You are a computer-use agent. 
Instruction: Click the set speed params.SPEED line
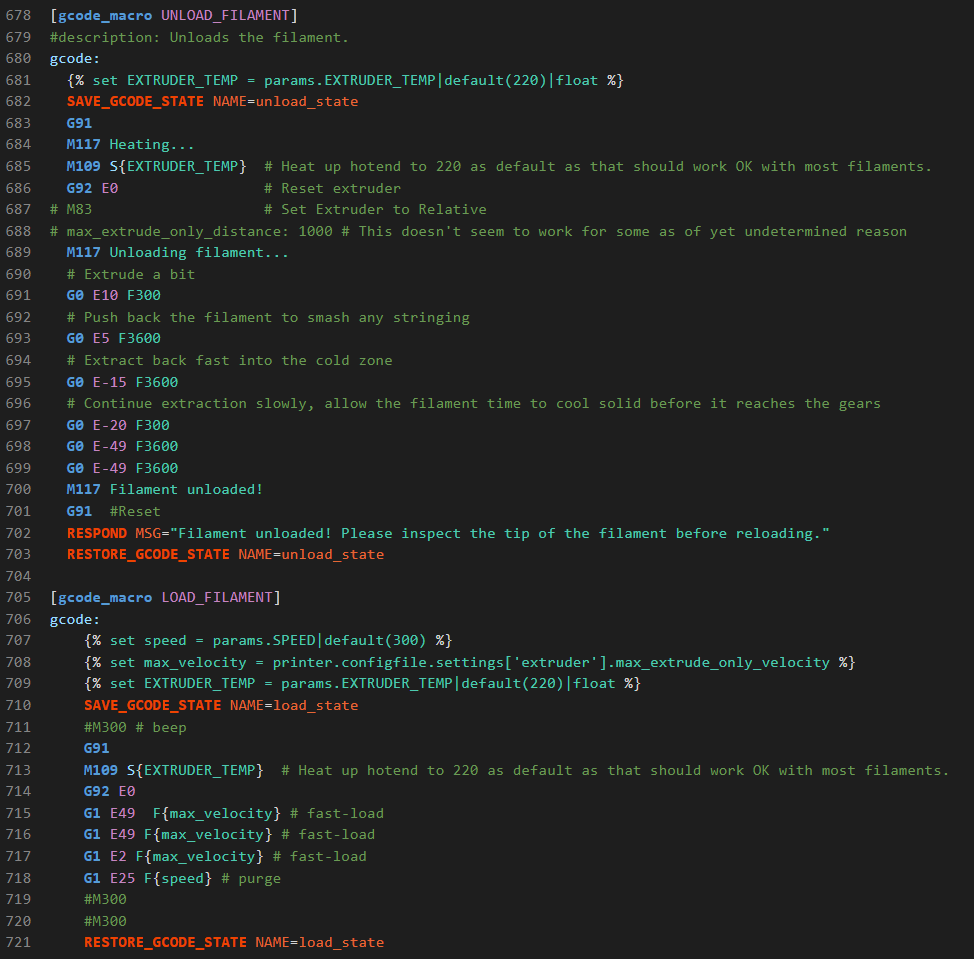pyautogui.click(x=268, y=641)
